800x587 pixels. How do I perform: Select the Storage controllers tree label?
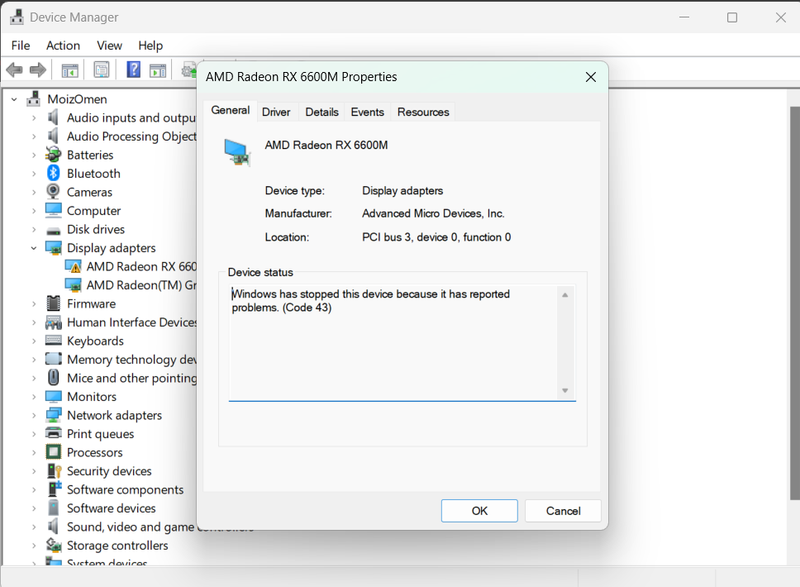coord(117,546)
